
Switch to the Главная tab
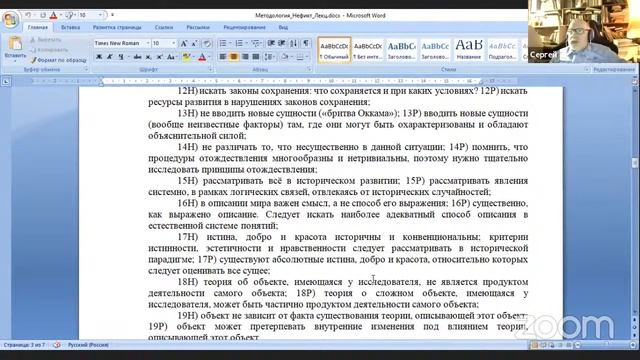38,27
